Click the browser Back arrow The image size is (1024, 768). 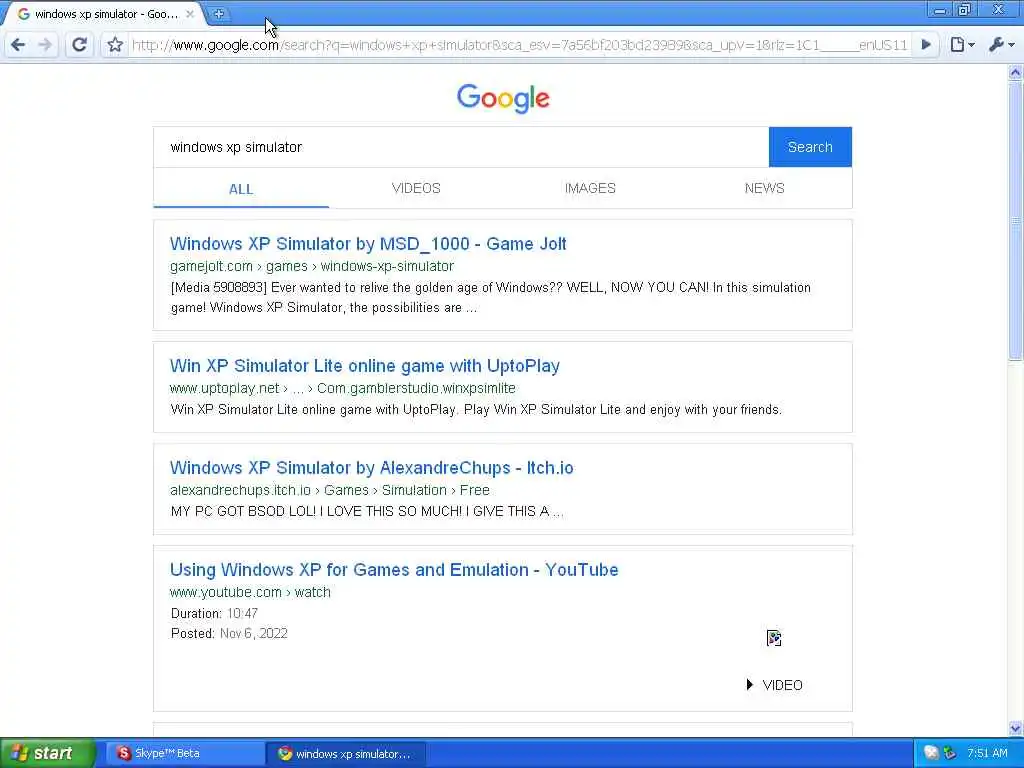(18, 45)
